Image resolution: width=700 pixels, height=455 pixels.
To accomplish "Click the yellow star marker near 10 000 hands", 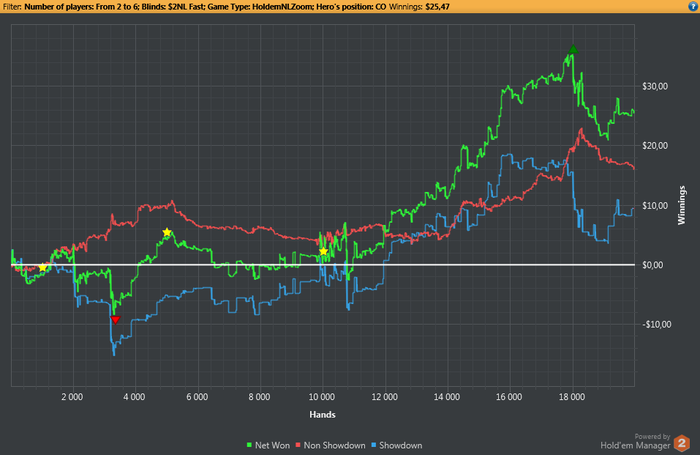I will point(324,251).
